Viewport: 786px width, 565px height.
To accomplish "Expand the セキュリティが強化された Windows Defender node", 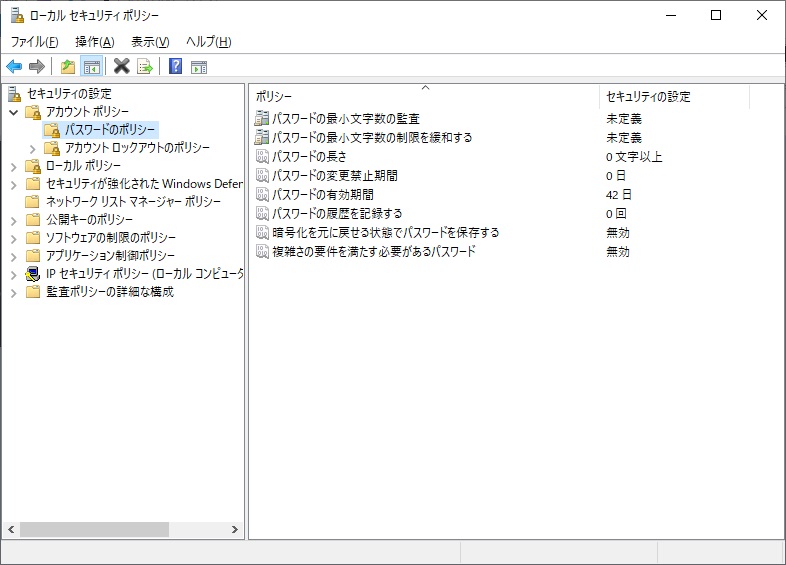I will point(14,185).
